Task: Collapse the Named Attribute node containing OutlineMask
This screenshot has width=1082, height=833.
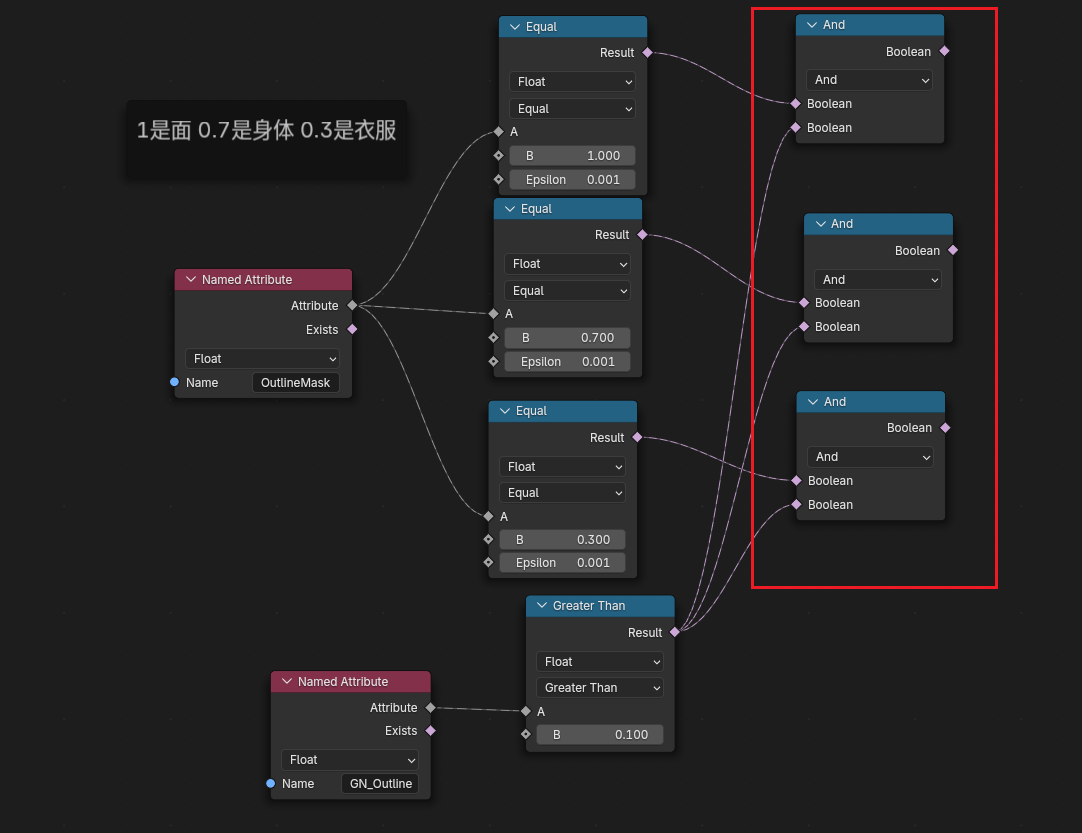Action: pyautogui.click(x=191, y=280)
